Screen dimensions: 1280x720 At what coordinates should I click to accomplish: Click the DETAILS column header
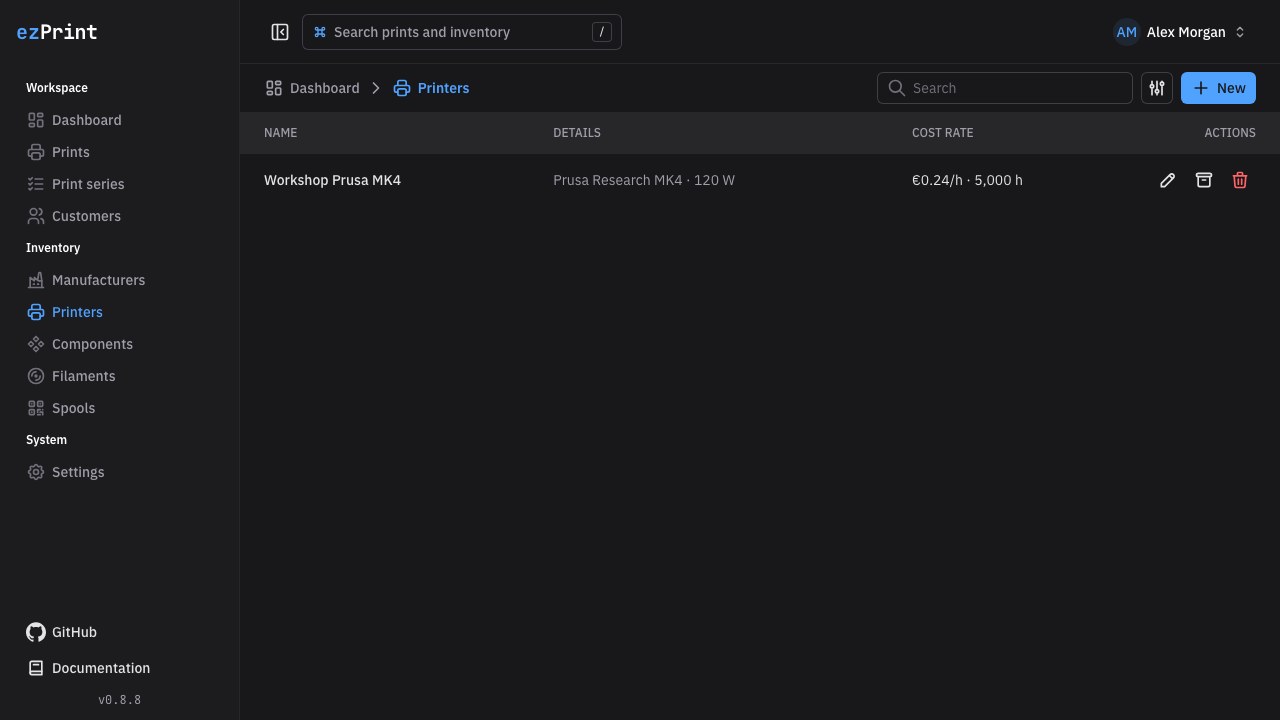tap(577, 133)
